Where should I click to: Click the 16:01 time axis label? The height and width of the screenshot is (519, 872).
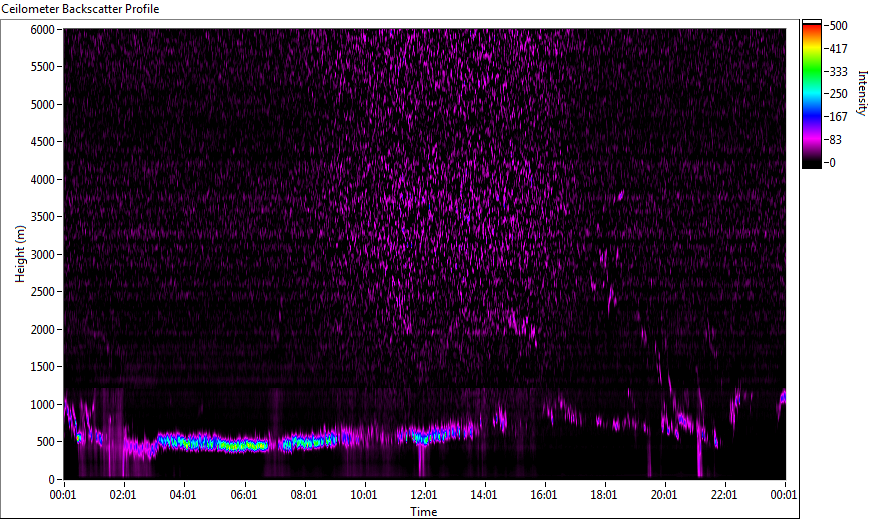coord(544,495)
